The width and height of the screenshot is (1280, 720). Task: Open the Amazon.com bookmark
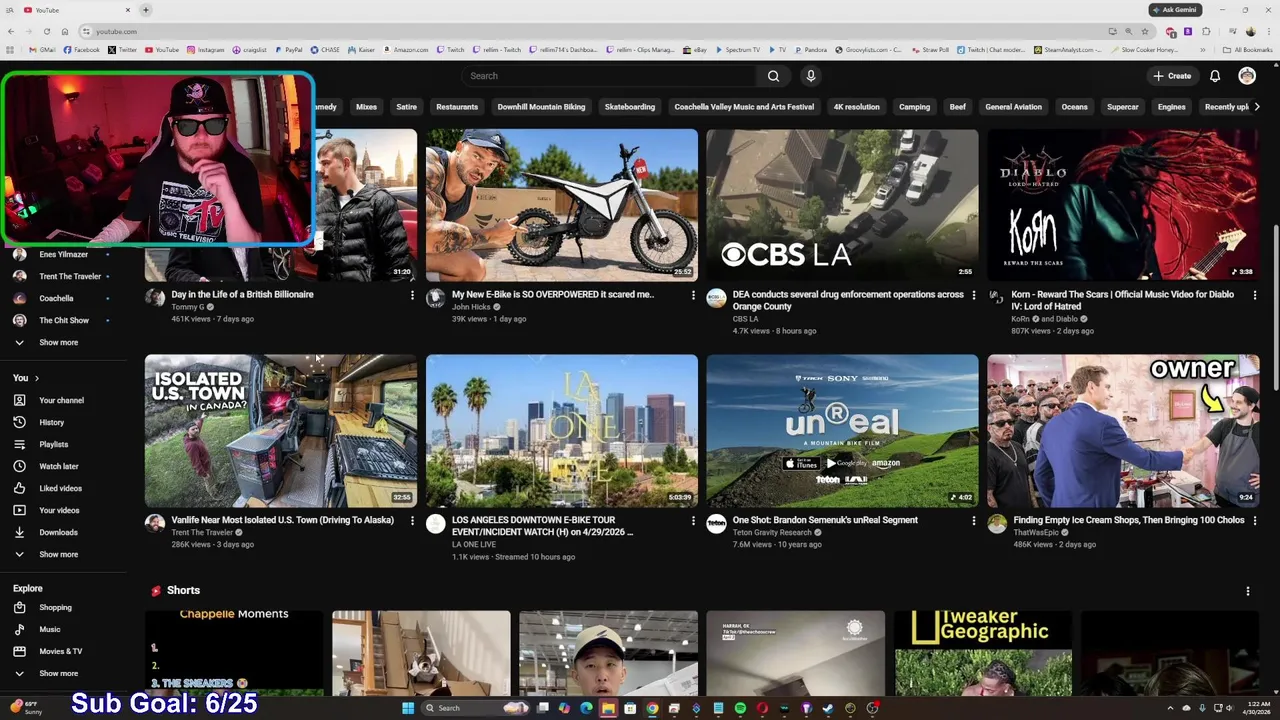click(x=405, y=50)
